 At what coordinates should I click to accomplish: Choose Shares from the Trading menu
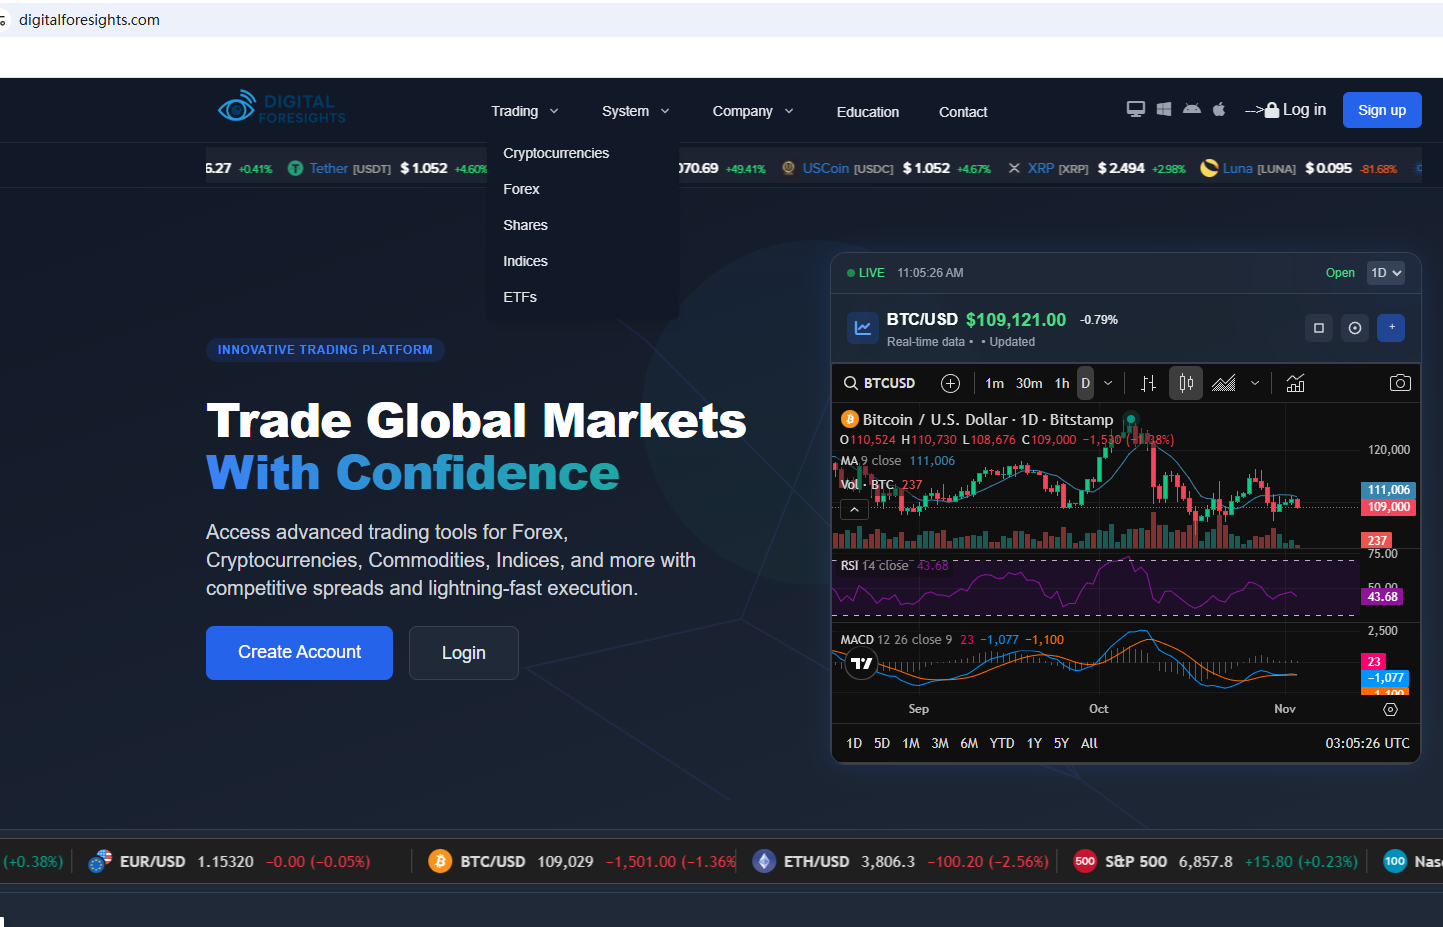click(x=525, y=225)
